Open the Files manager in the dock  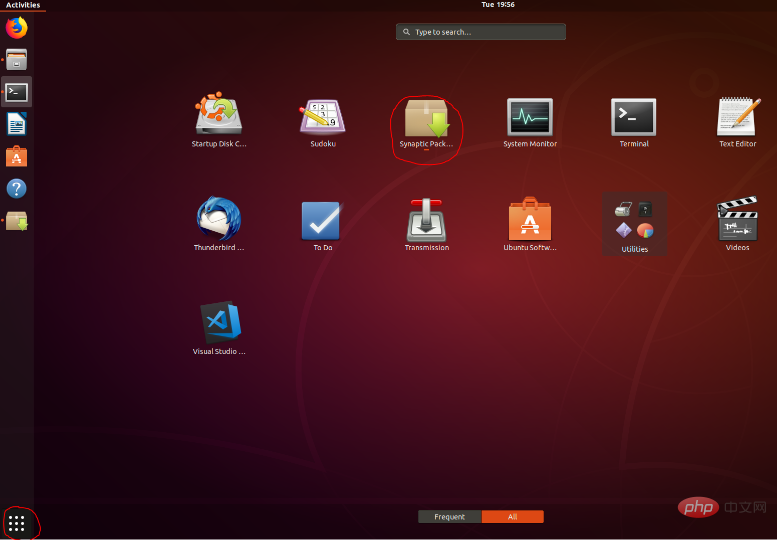tap(16, 59)
